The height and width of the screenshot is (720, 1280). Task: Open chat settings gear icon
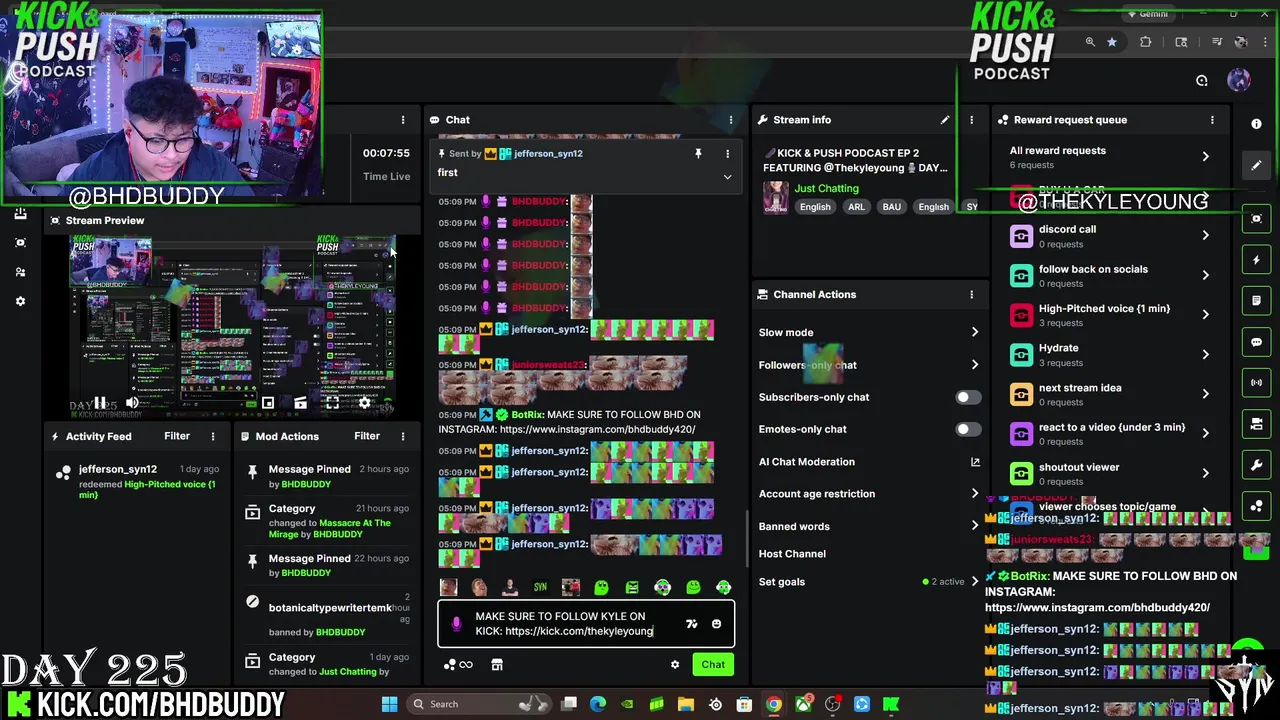click(675, 665)
